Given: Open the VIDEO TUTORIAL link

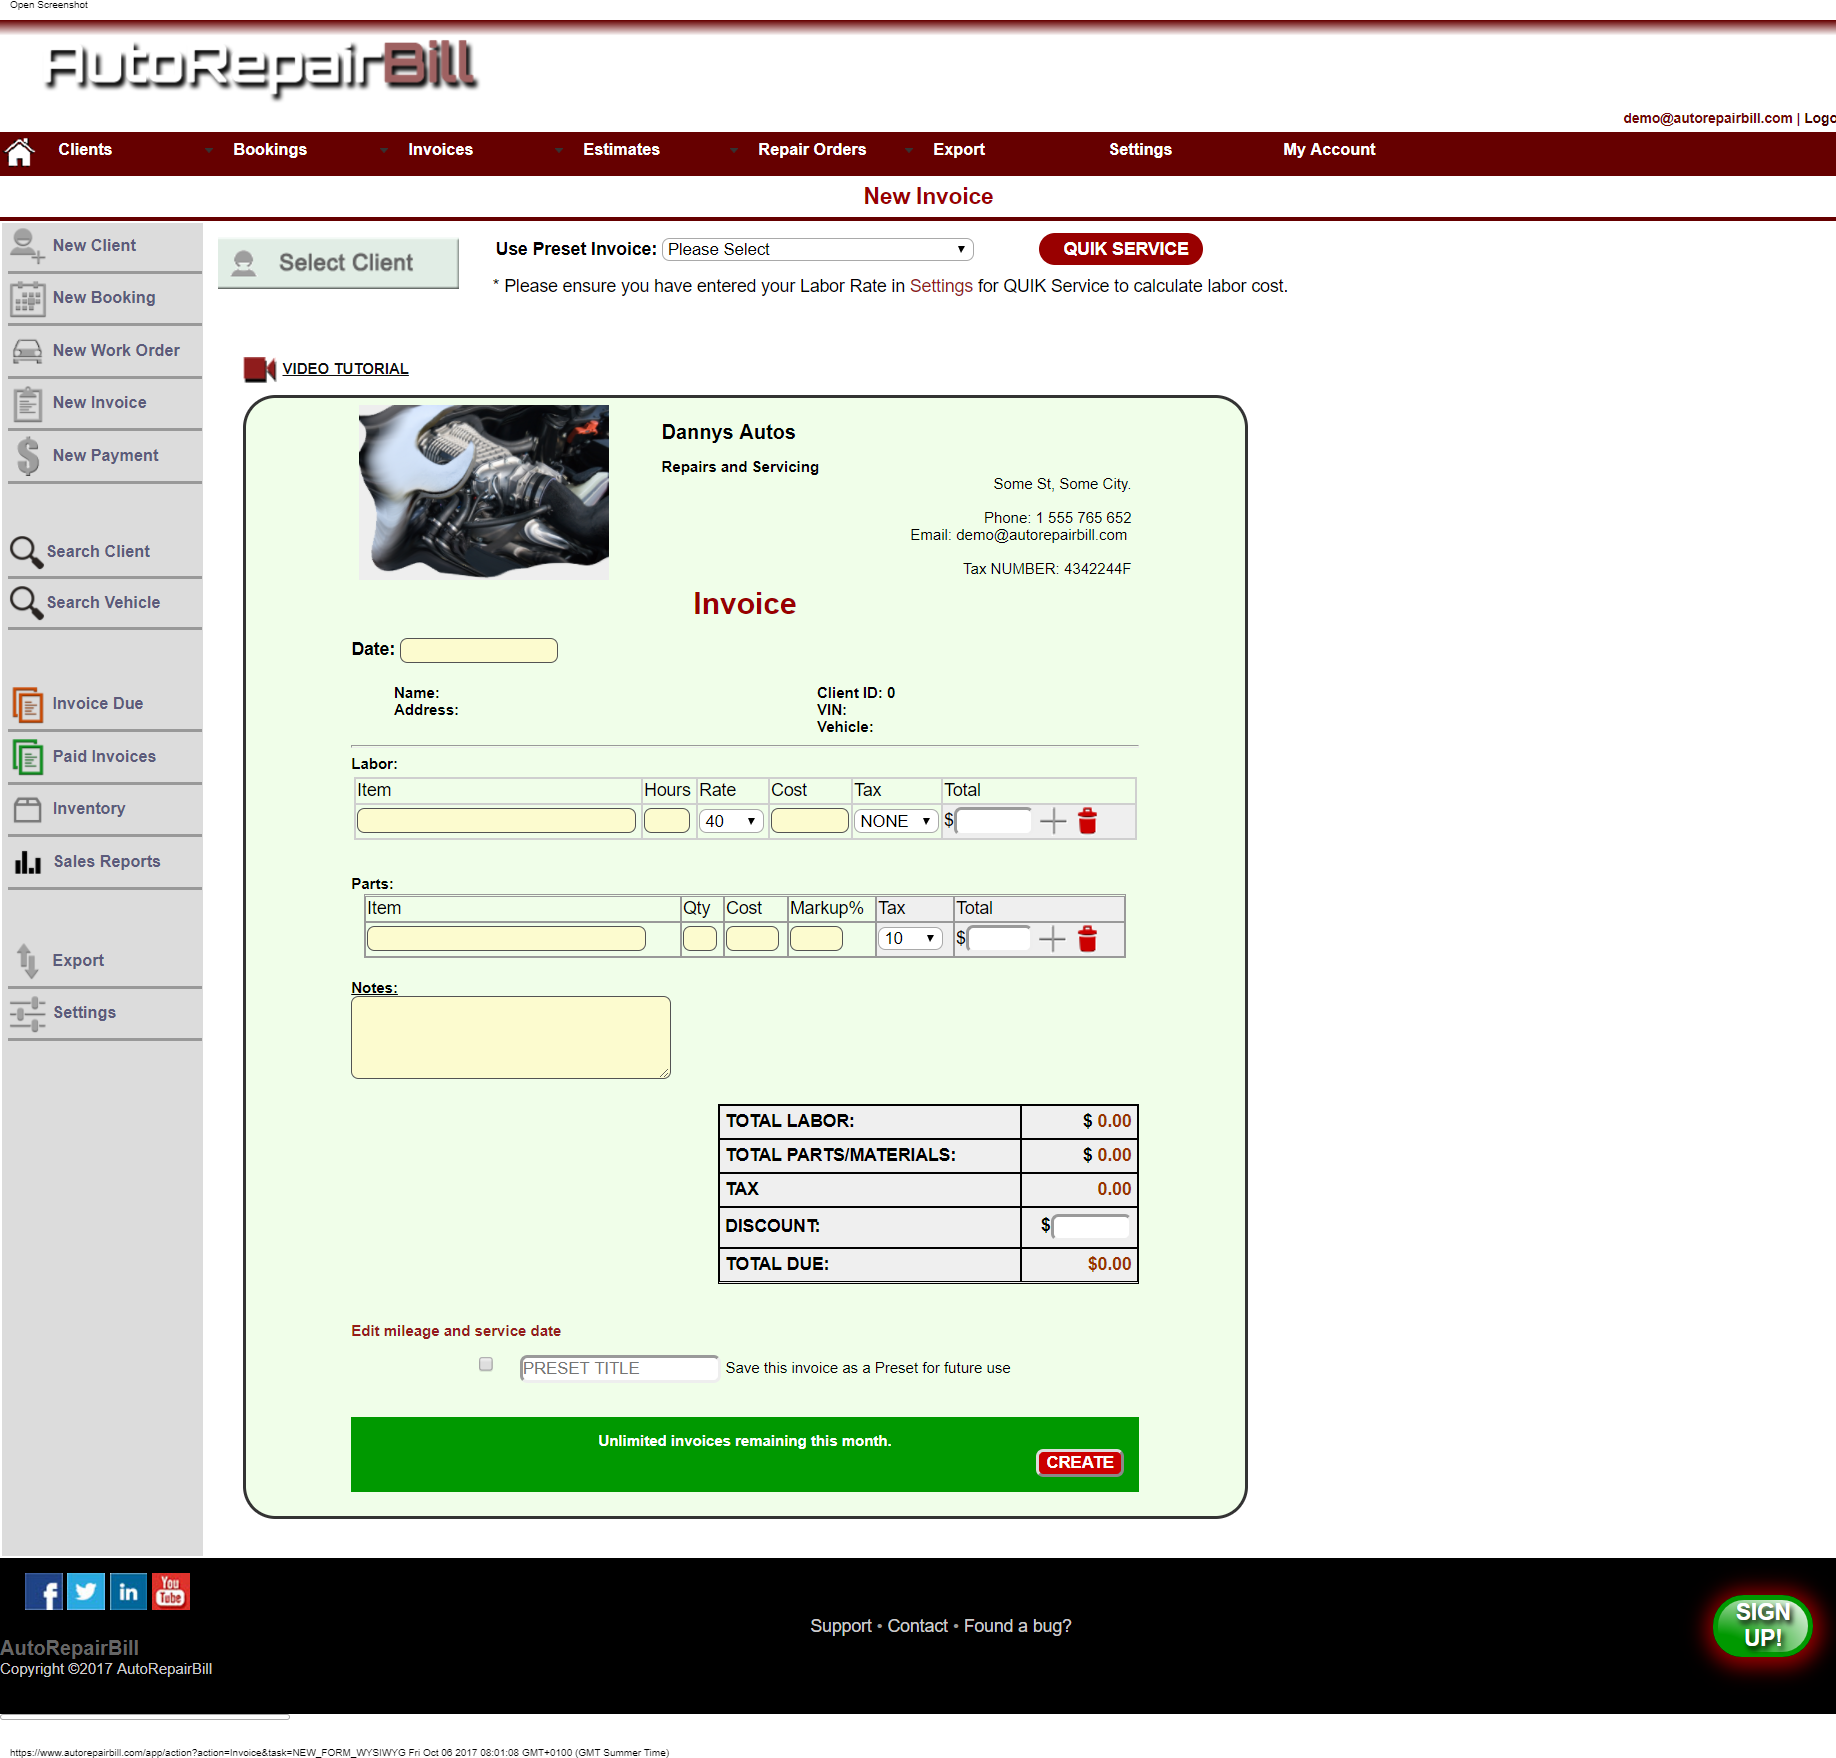Looking at the screenshot, I should pos(345,369).
